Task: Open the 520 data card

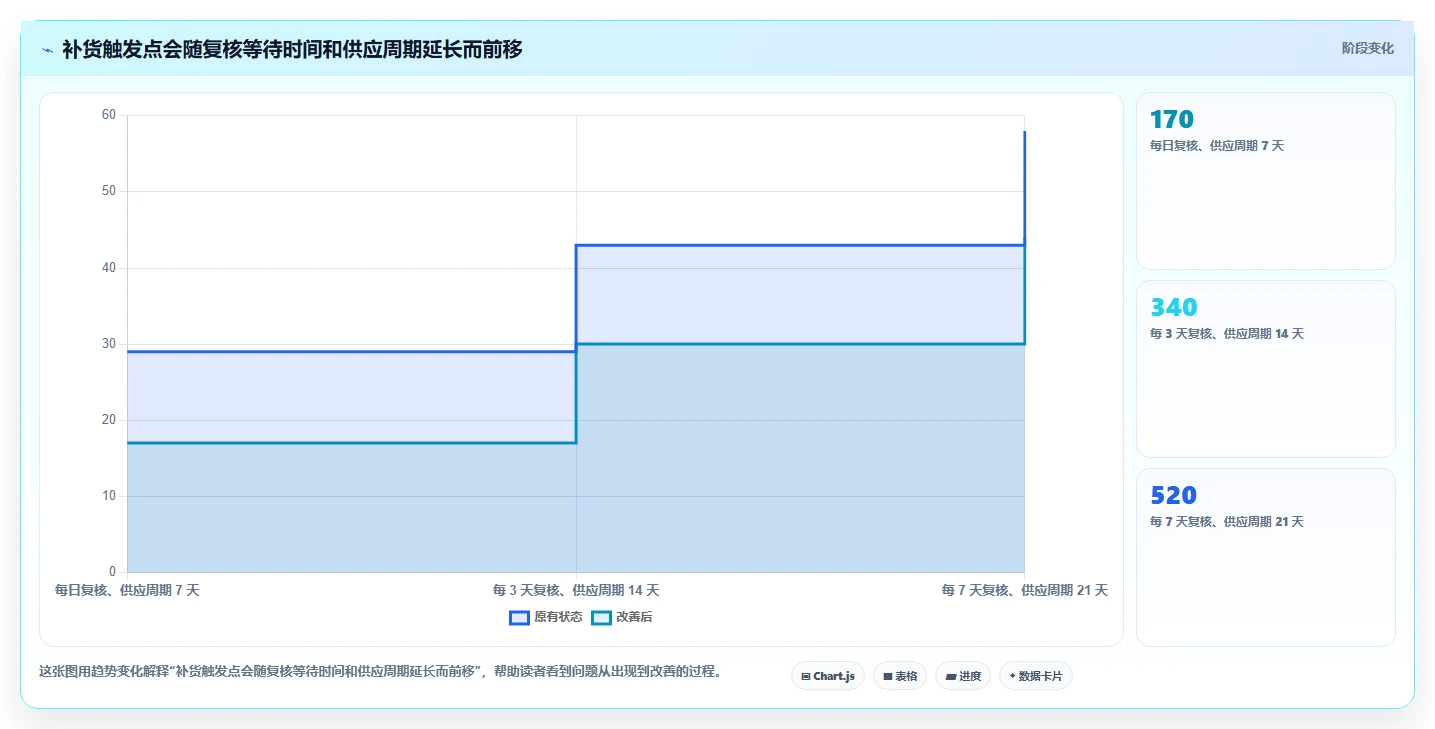Action: [1265, 557]
